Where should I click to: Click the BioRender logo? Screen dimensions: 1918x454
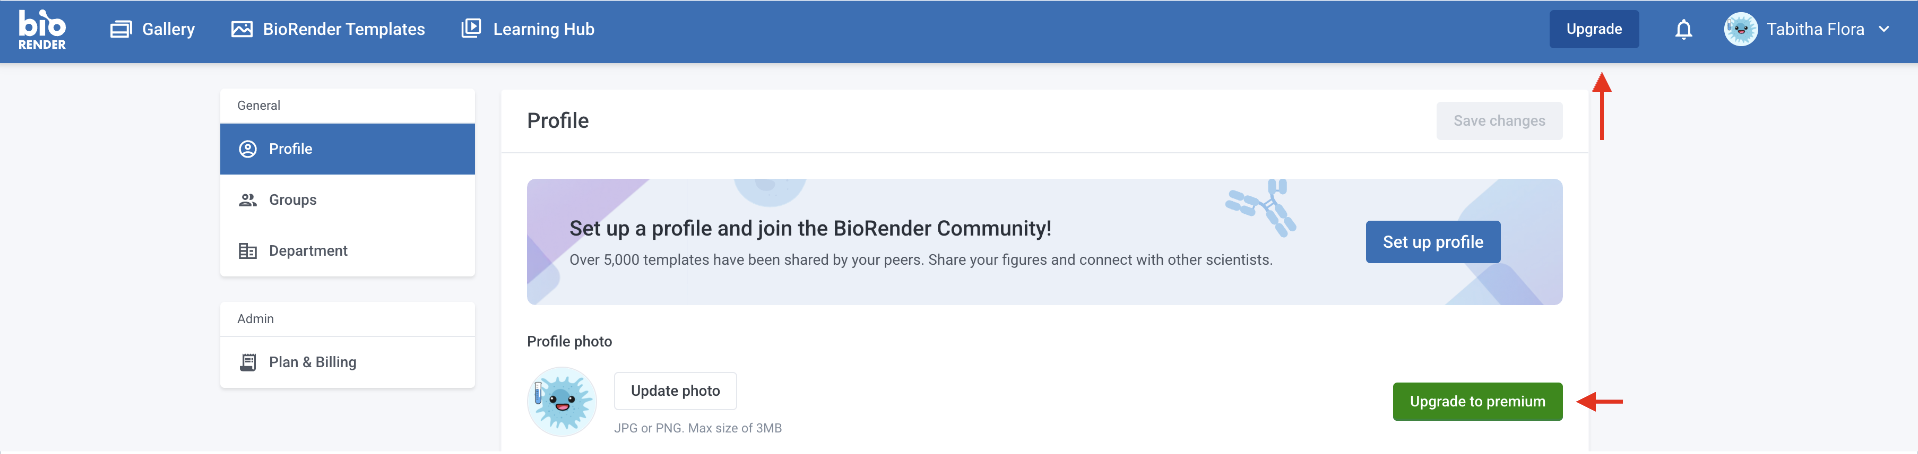(x=42, y=30)
